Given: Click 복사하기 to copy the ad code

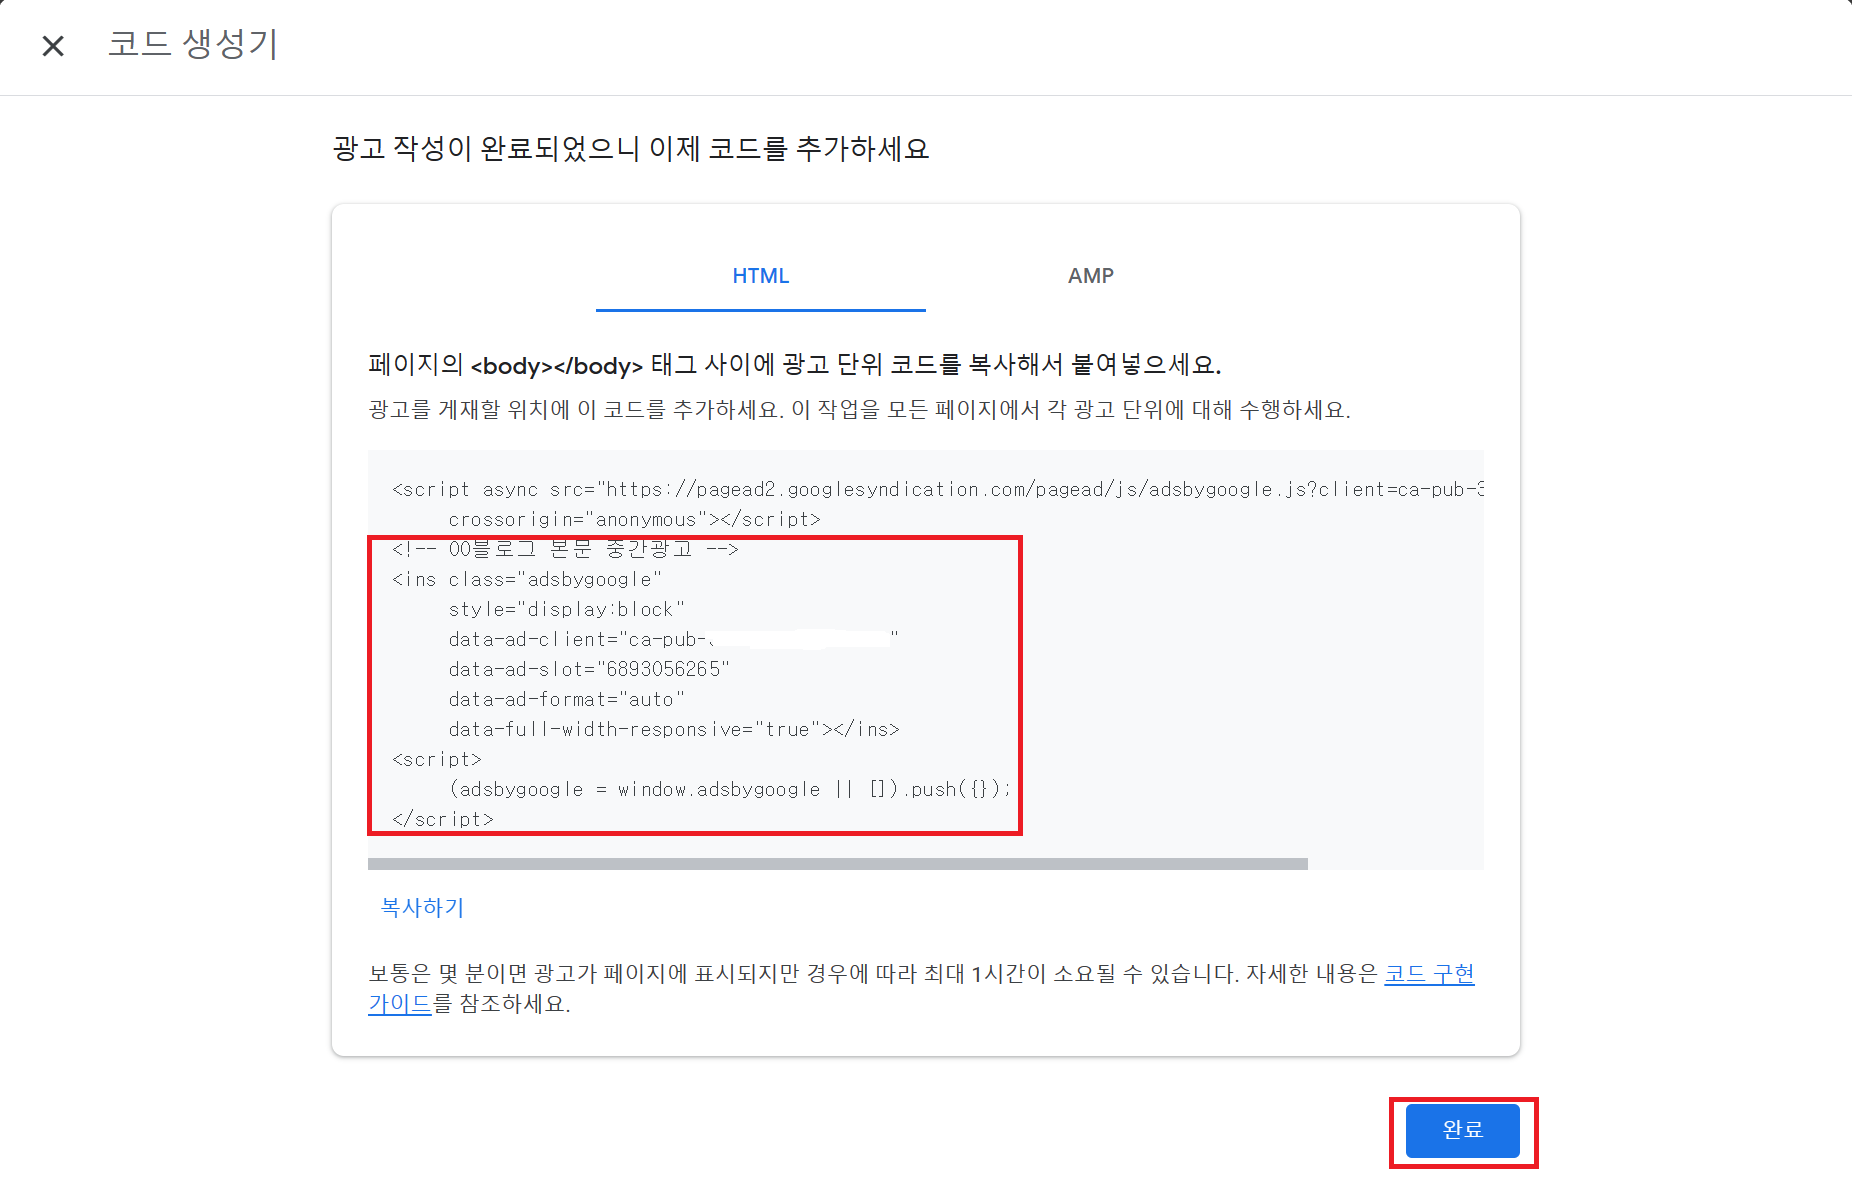Looking at the screenshot, I should (x=420, y=907).
